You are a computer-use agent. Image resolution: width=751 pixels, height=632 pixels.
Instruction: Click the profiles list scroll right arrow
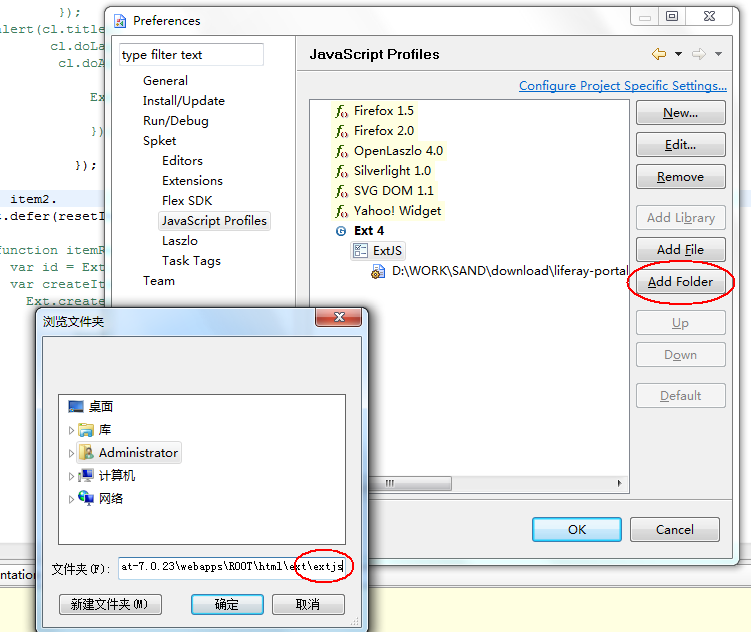point(620,484)
